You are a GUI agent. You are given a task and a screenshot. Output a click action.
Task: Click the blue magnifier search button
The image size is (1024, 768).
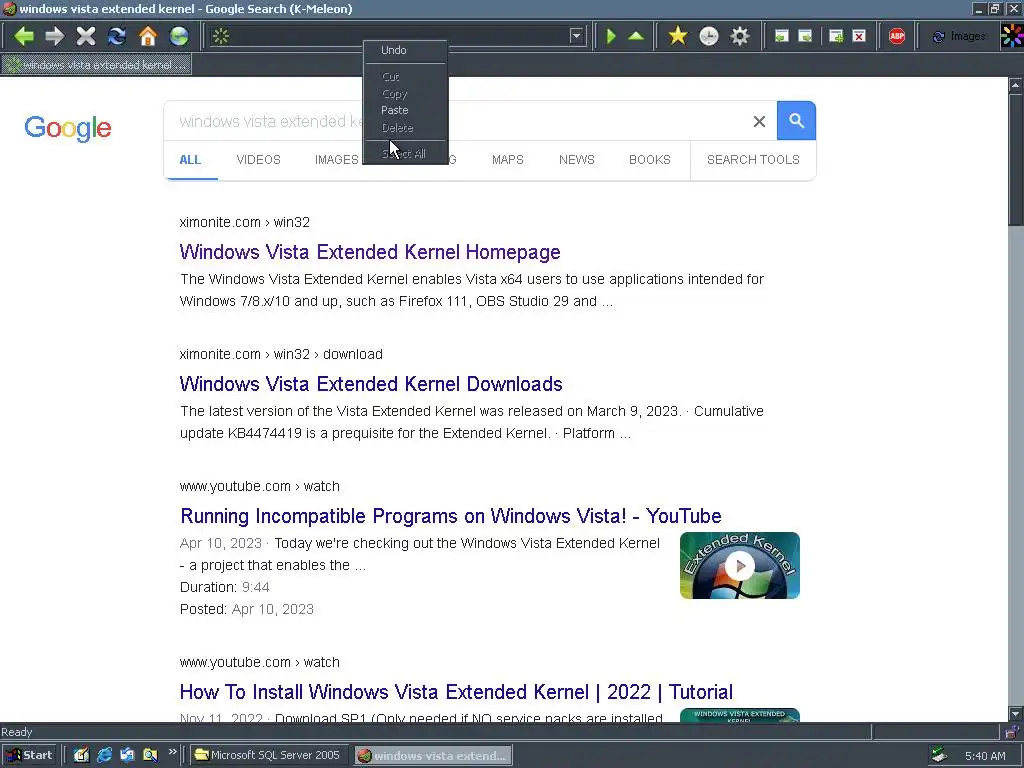pos(796,120)
